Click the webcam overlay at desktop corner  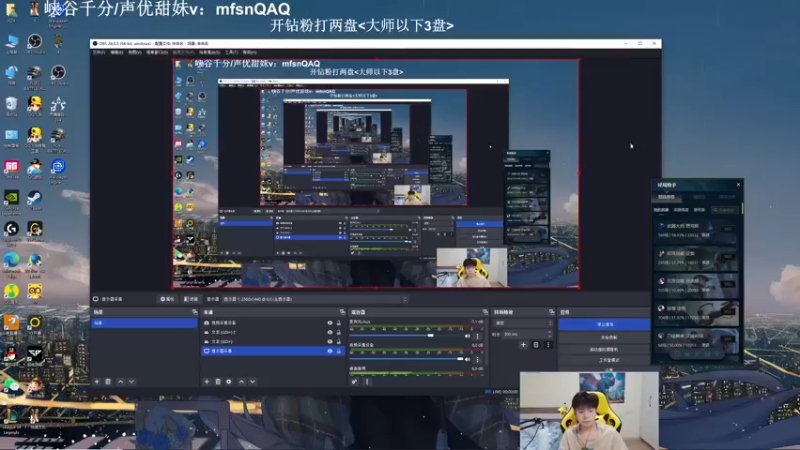click(x=589, y=411)
